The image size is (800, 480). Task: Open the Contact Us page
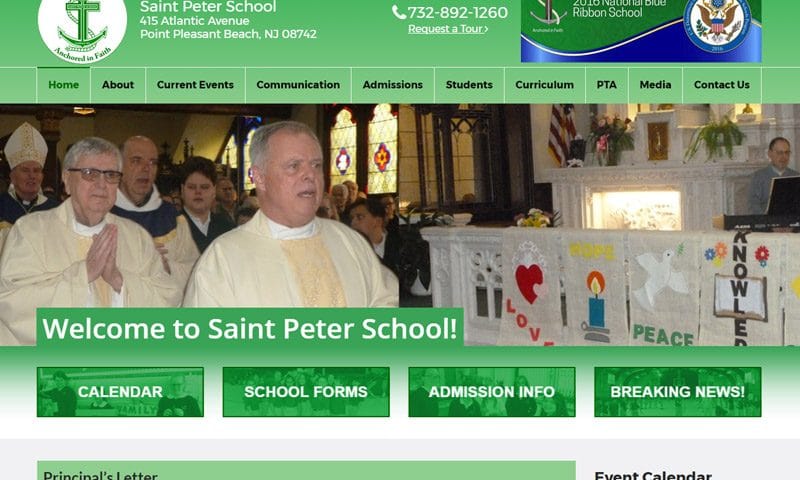[722, 85]
